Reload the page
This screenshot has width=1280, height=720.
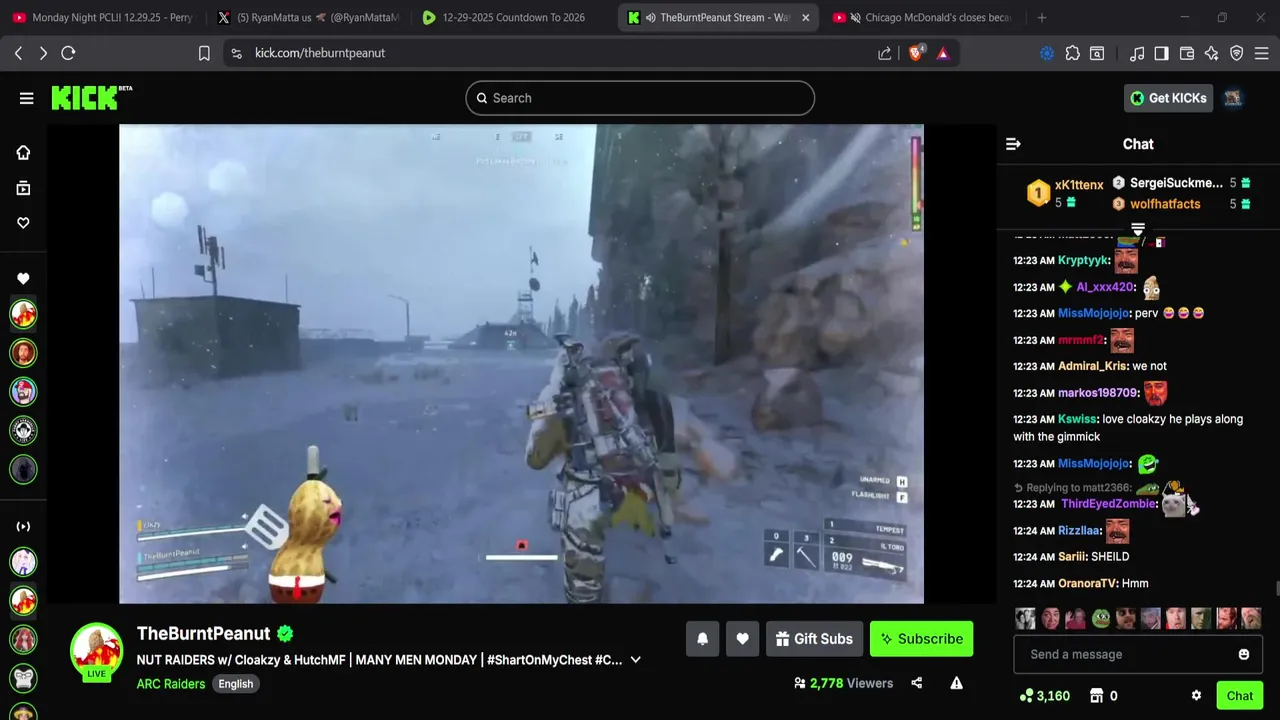(68, 53)
